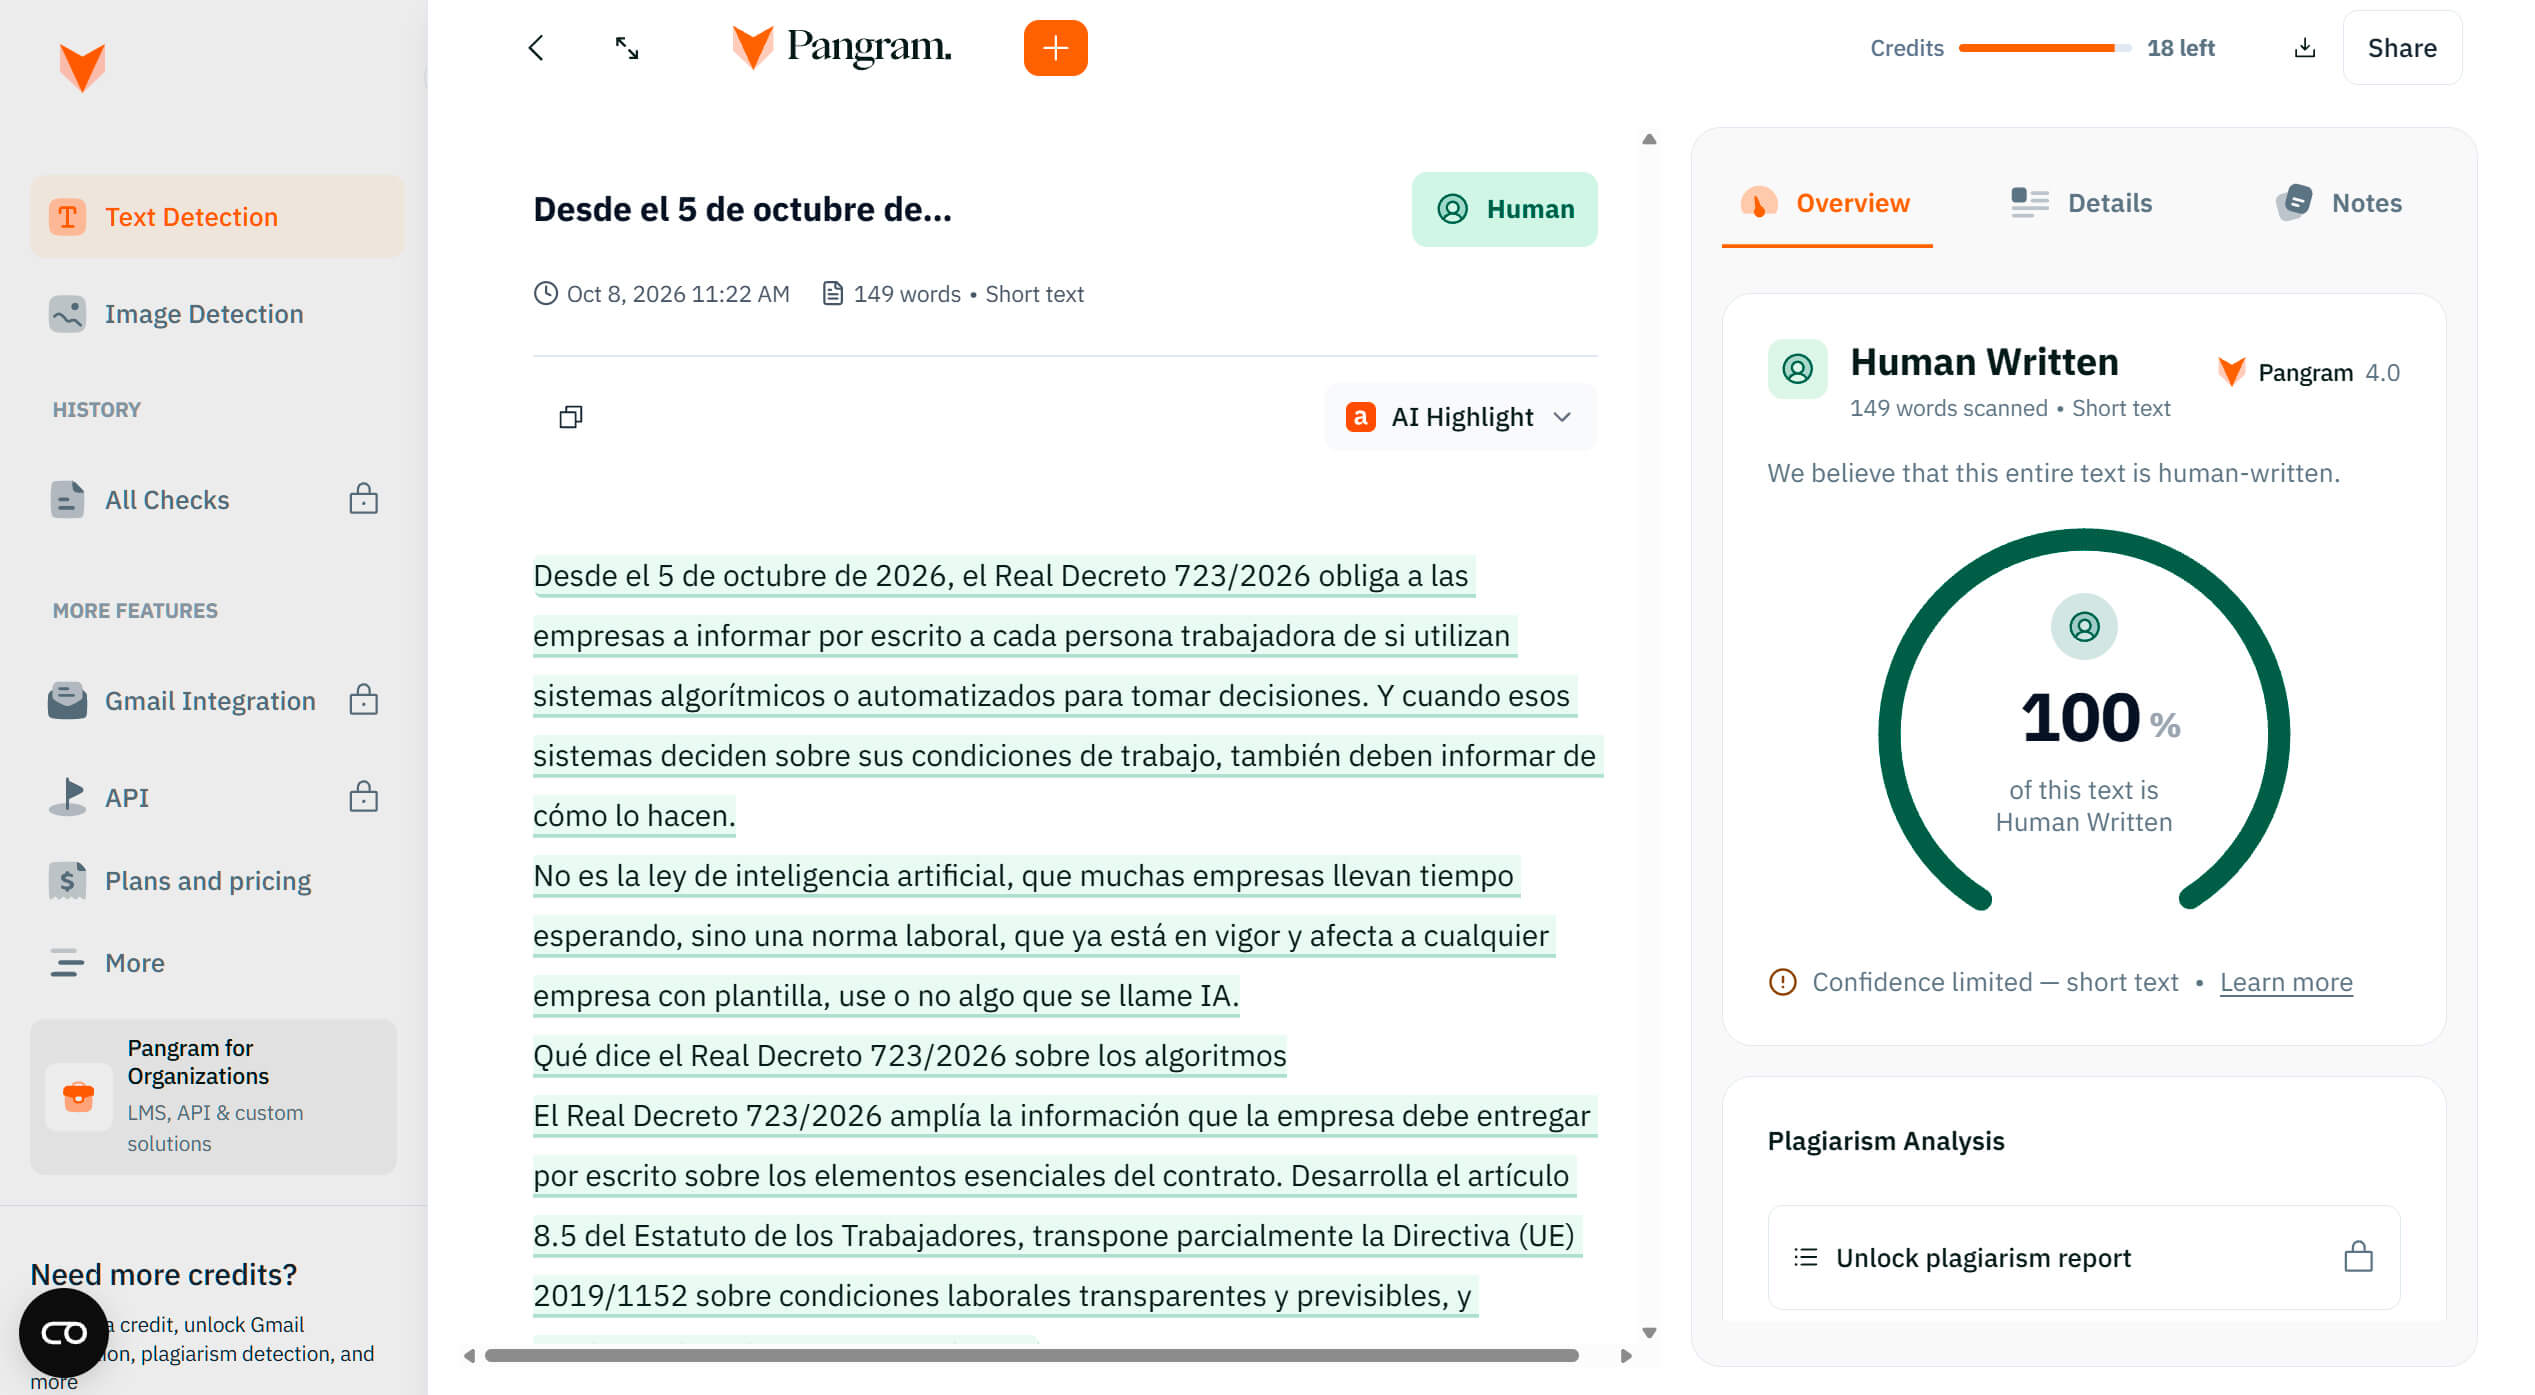The image size is (2535, 1395).
Task: Follow the Learn more link
Action: click(x=2285, y=982)
